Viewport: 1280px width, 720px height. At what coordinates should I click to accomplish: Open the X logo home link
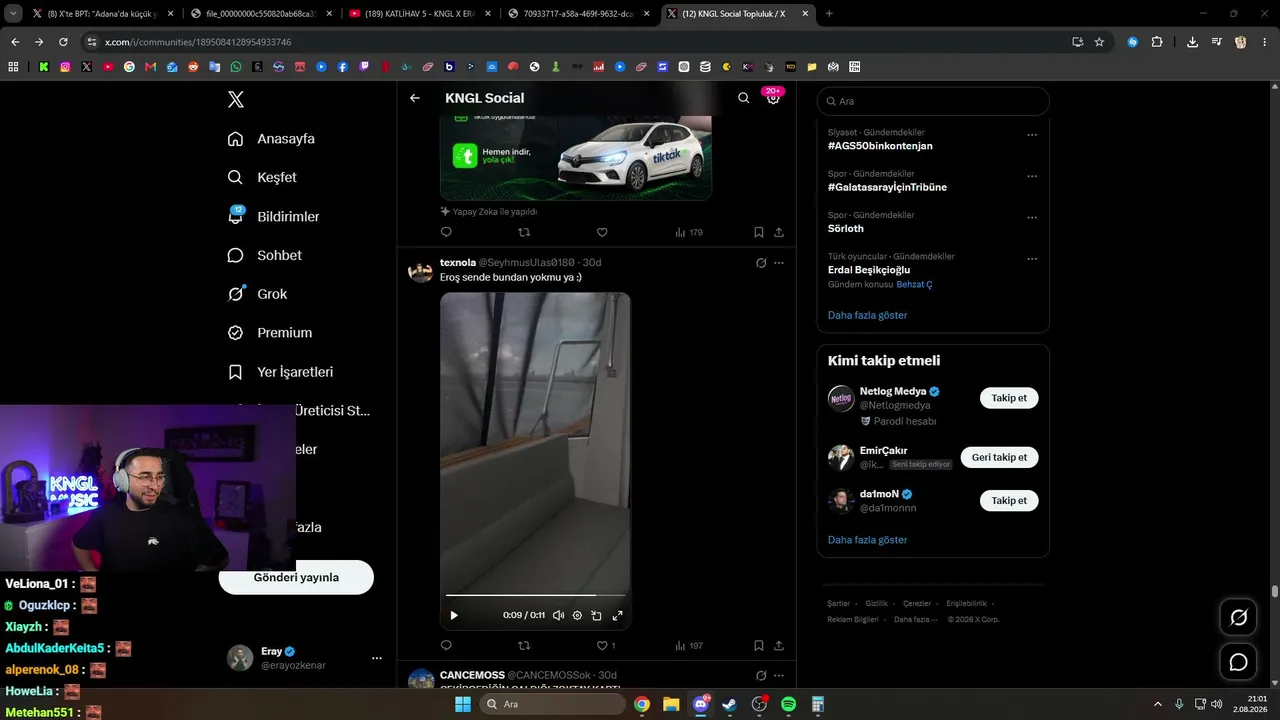[x=236, y=99]
